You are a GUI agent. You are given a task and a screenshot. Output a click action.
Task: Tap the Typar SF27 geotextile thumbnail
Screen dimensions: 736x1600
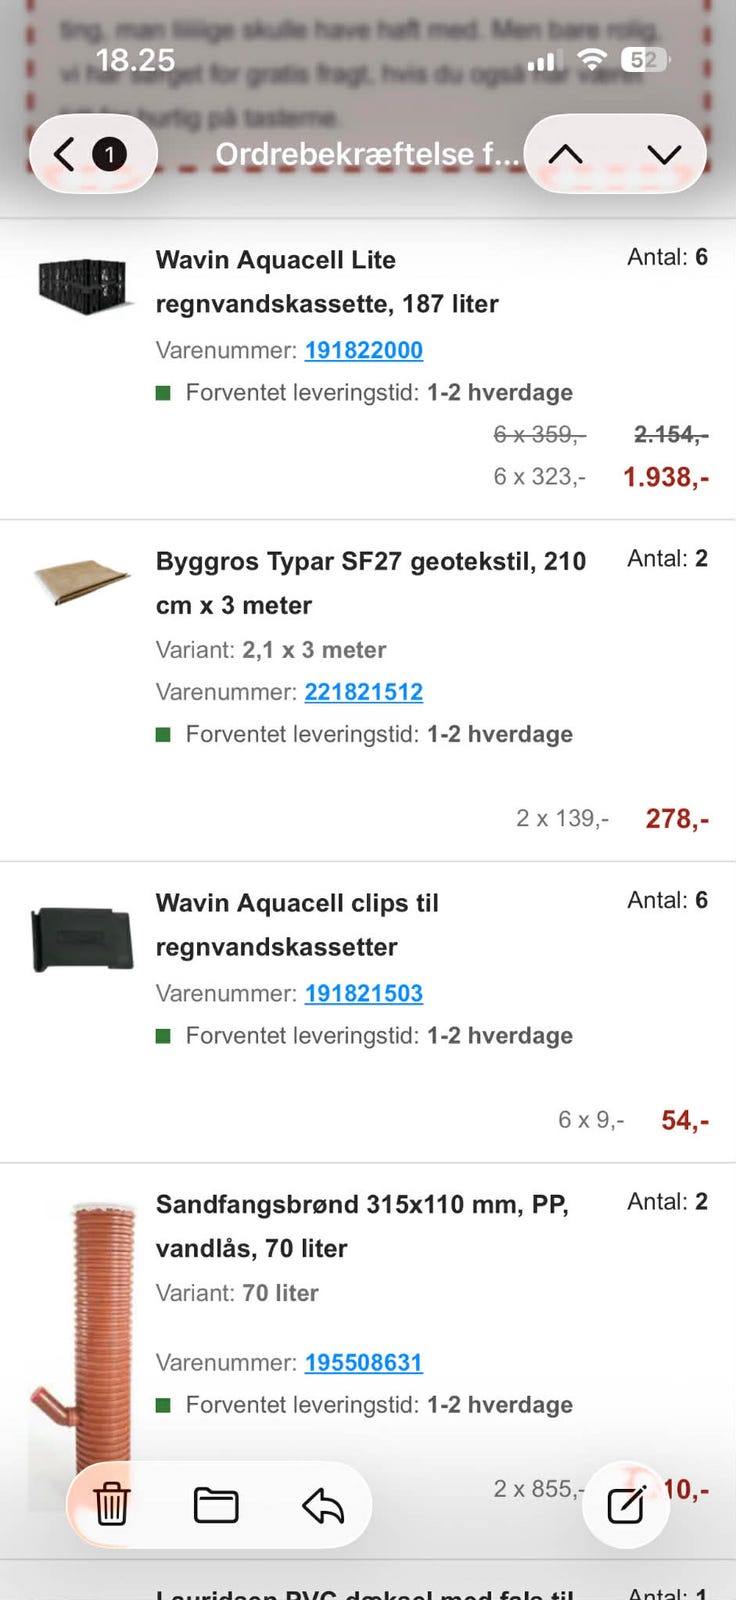(82, 581)
